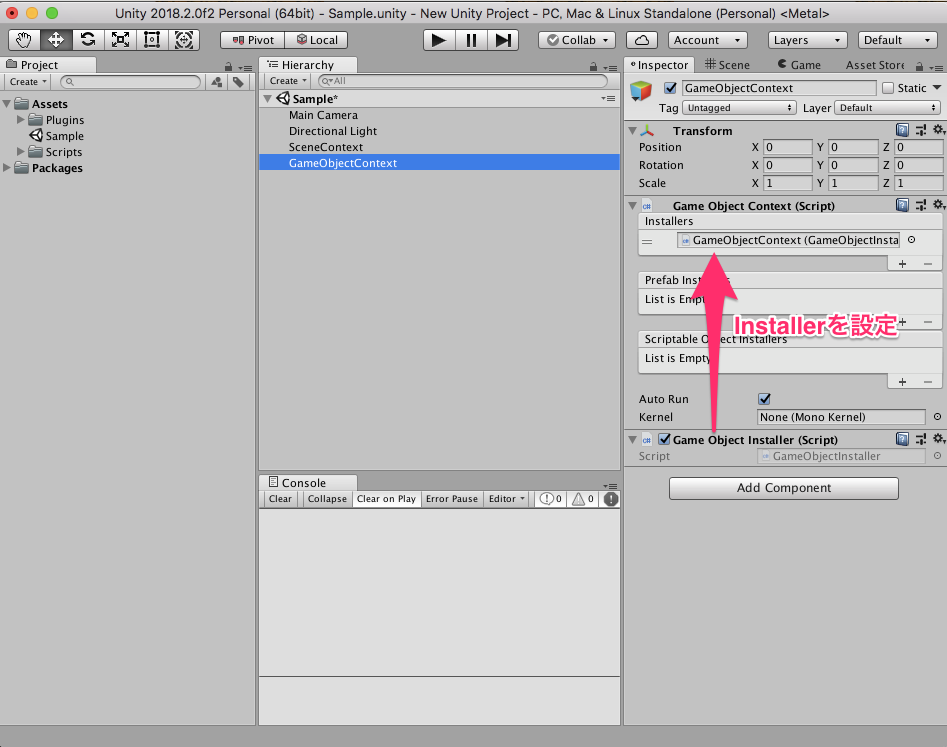Open the cloud Services button

(x=642, y=40)
